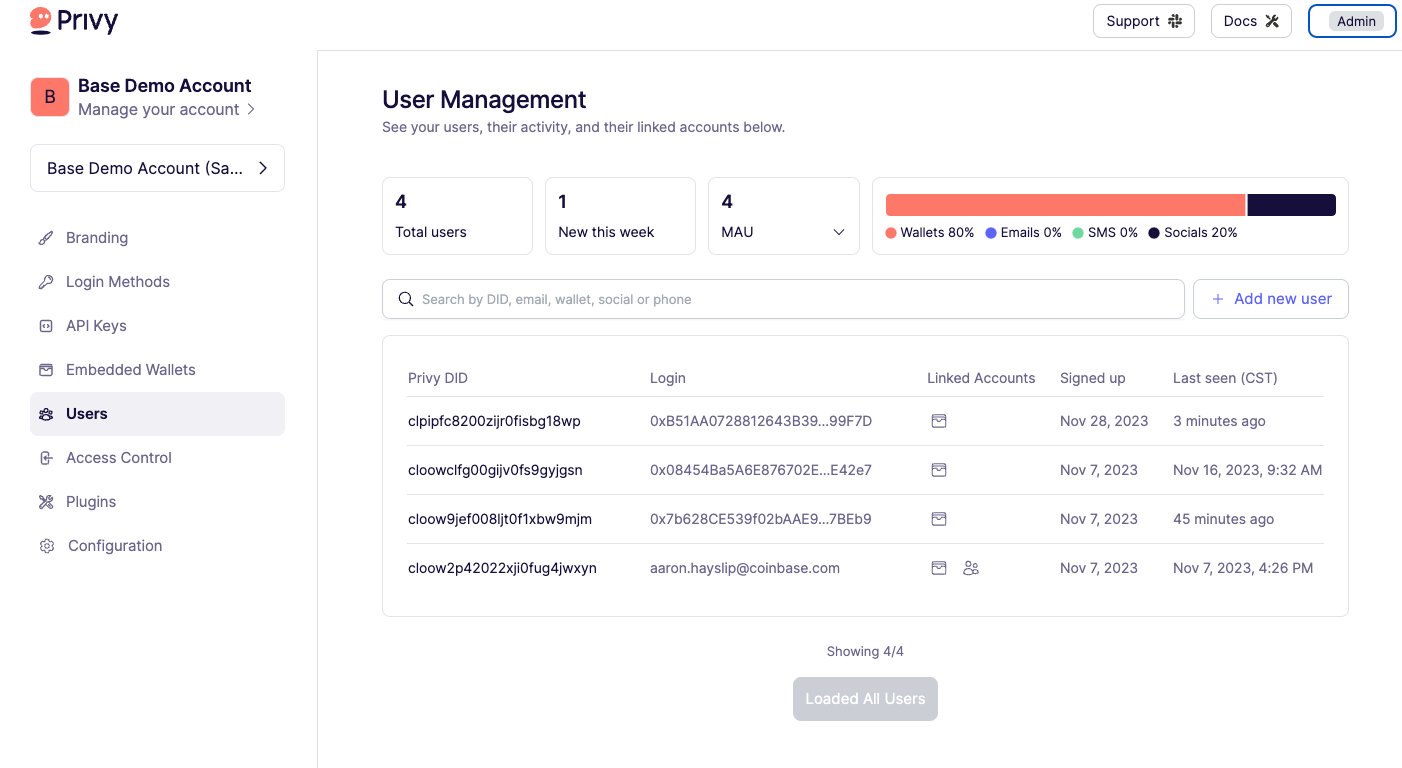Click the Socials 20% legend entry
This screenshot has height=768, width=1402.
point(1193,232)
